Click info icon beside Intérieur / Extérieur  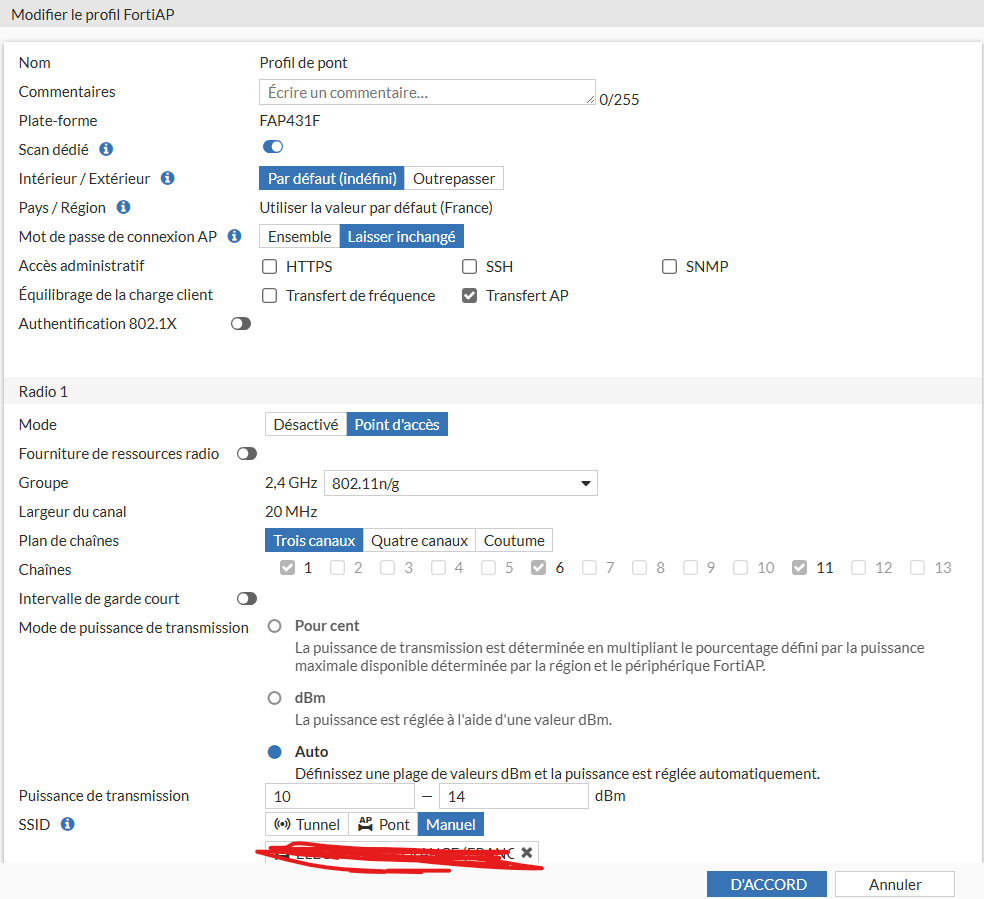(x=168, y=178)
